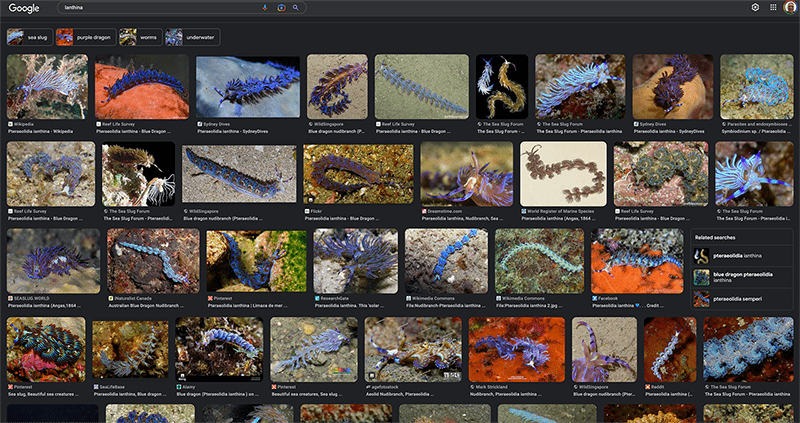Click the Google logo
The width and height of the screenshot is (800, 423).
24,8
